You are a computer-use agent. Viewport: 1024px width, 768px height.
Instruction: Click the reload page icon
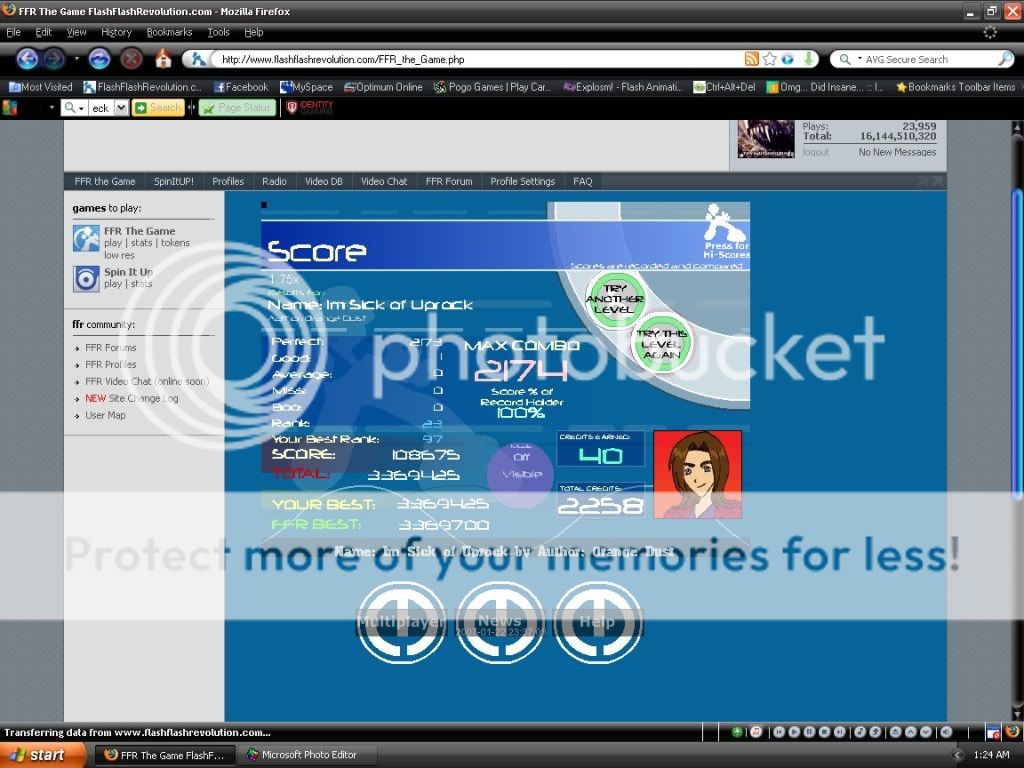click(x=99, y=59)
